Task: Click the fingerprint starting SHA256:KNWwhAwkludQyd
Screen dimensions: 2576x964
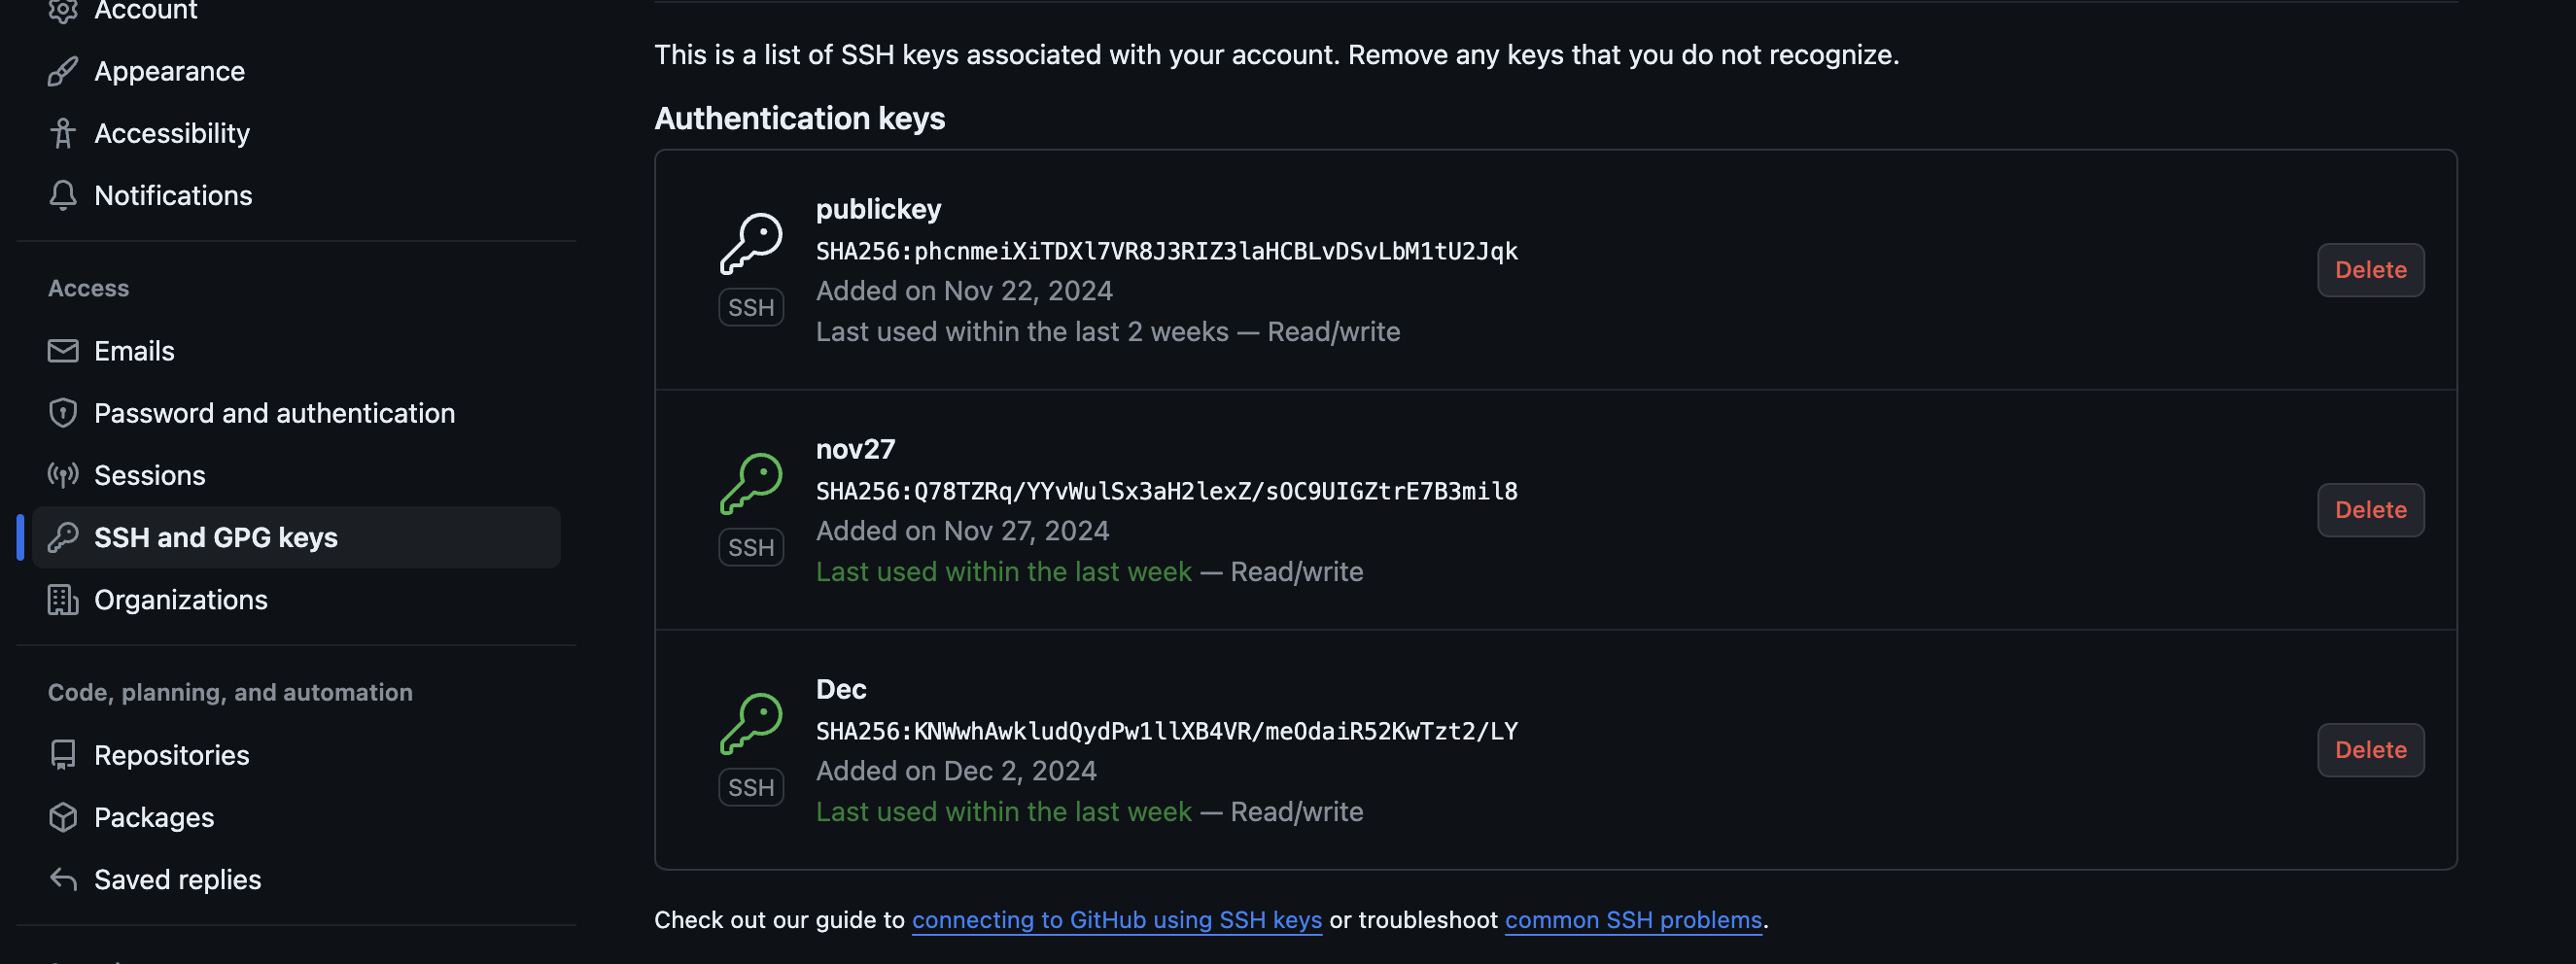Action: pyautogui.click(x=1166, y=731)
